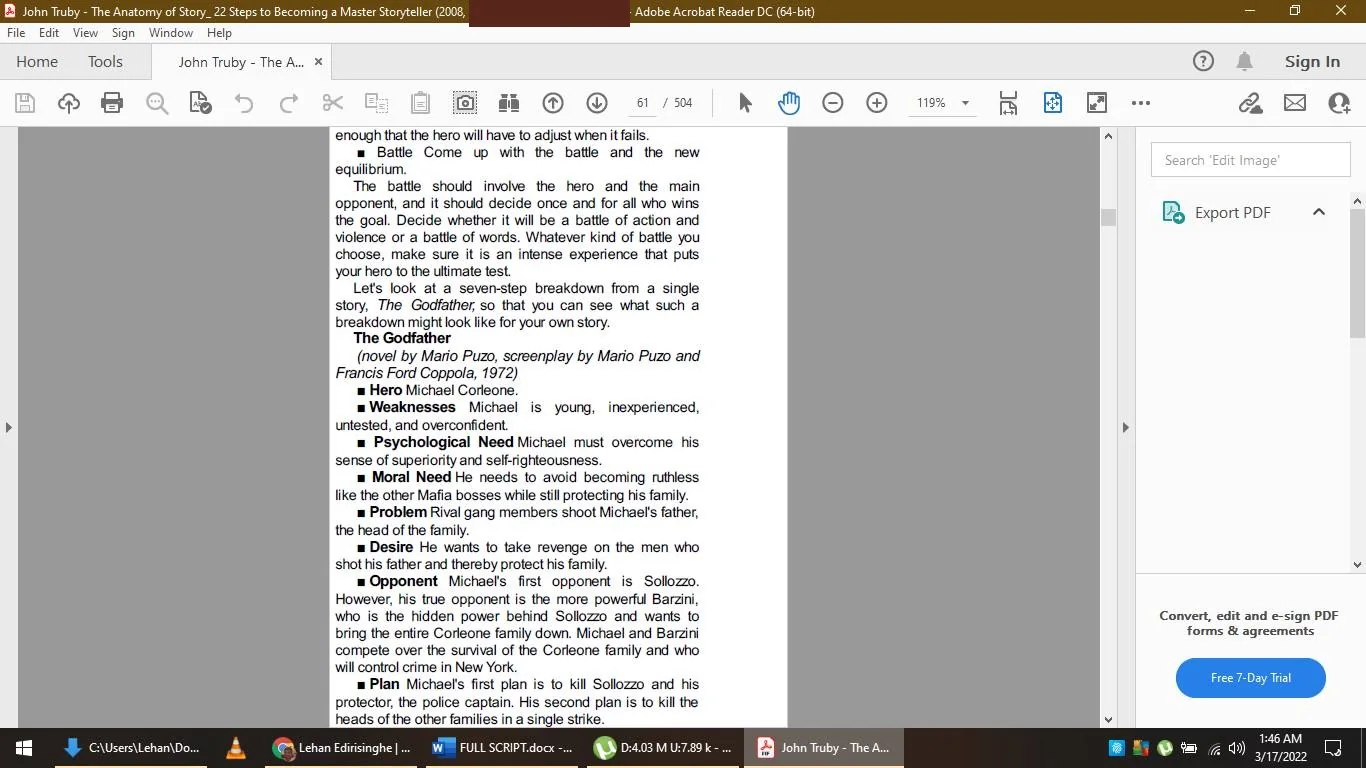Open the View menu

click(85, 33)
